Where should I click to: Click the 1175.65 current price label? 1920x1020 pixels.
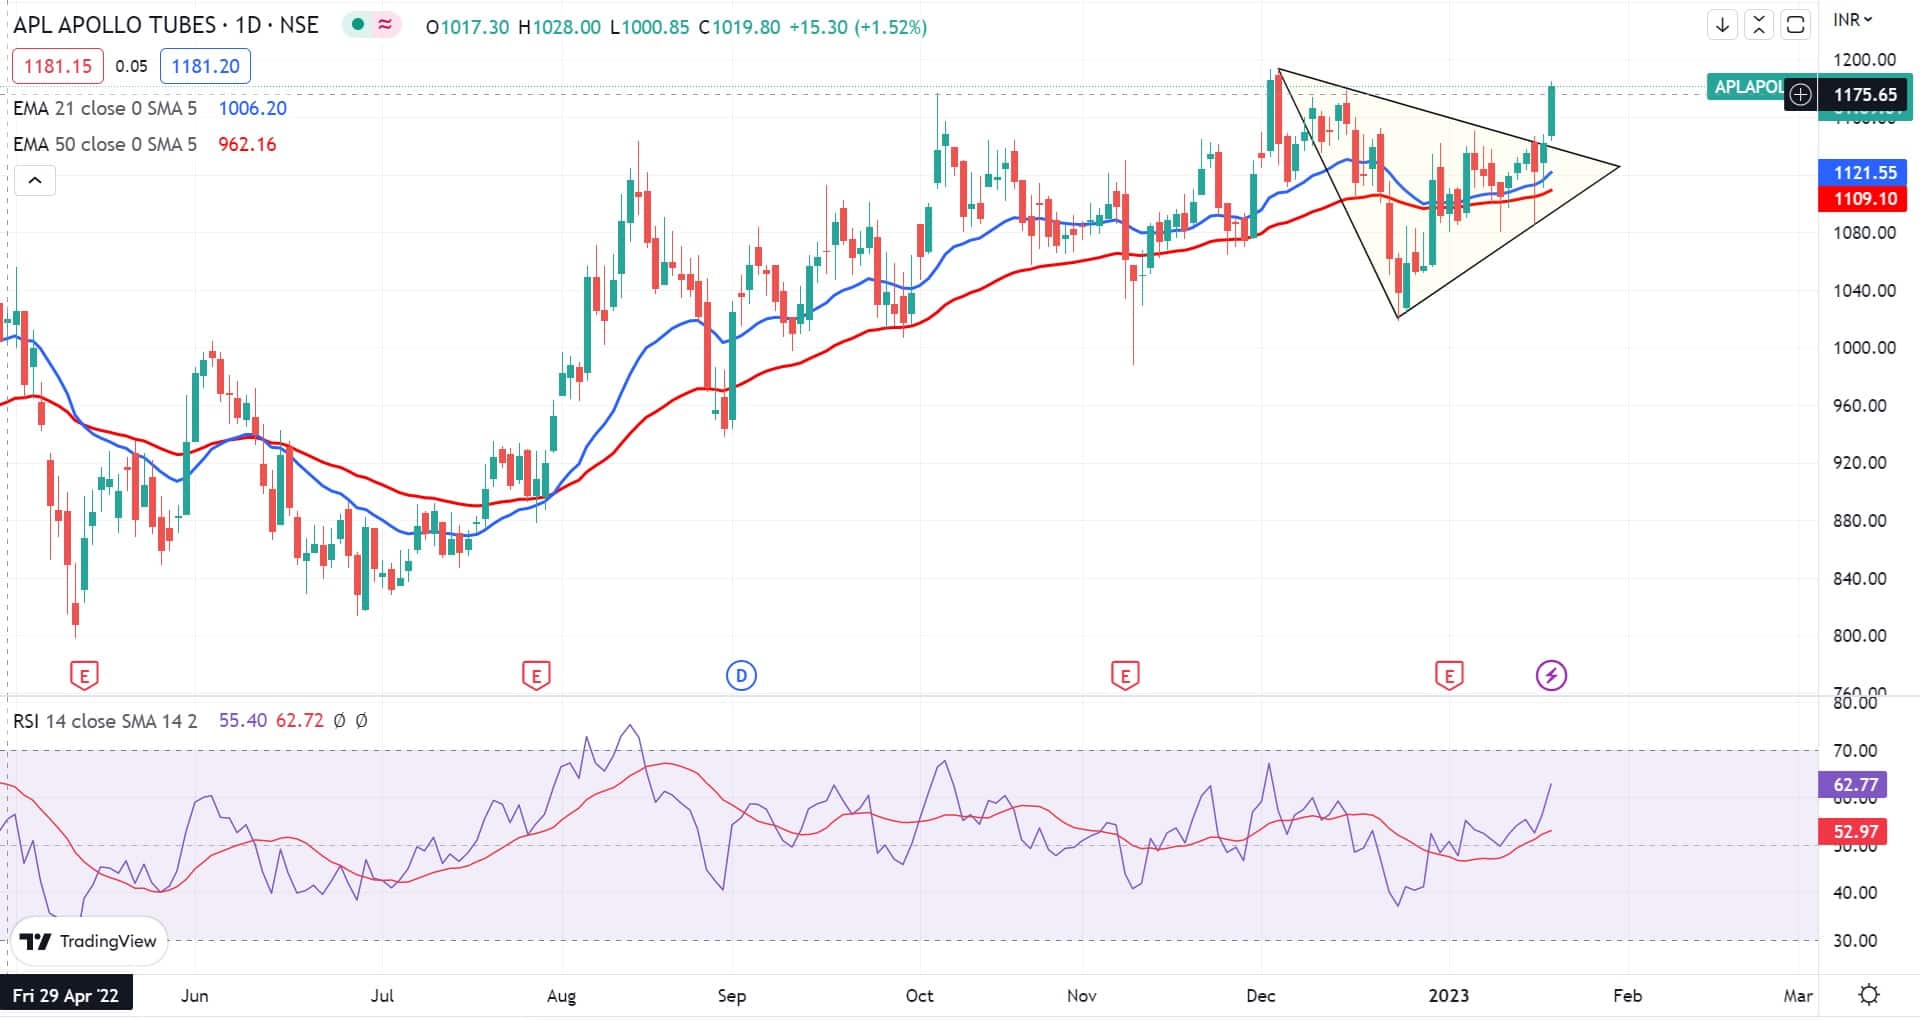(x=1863, y=95)
